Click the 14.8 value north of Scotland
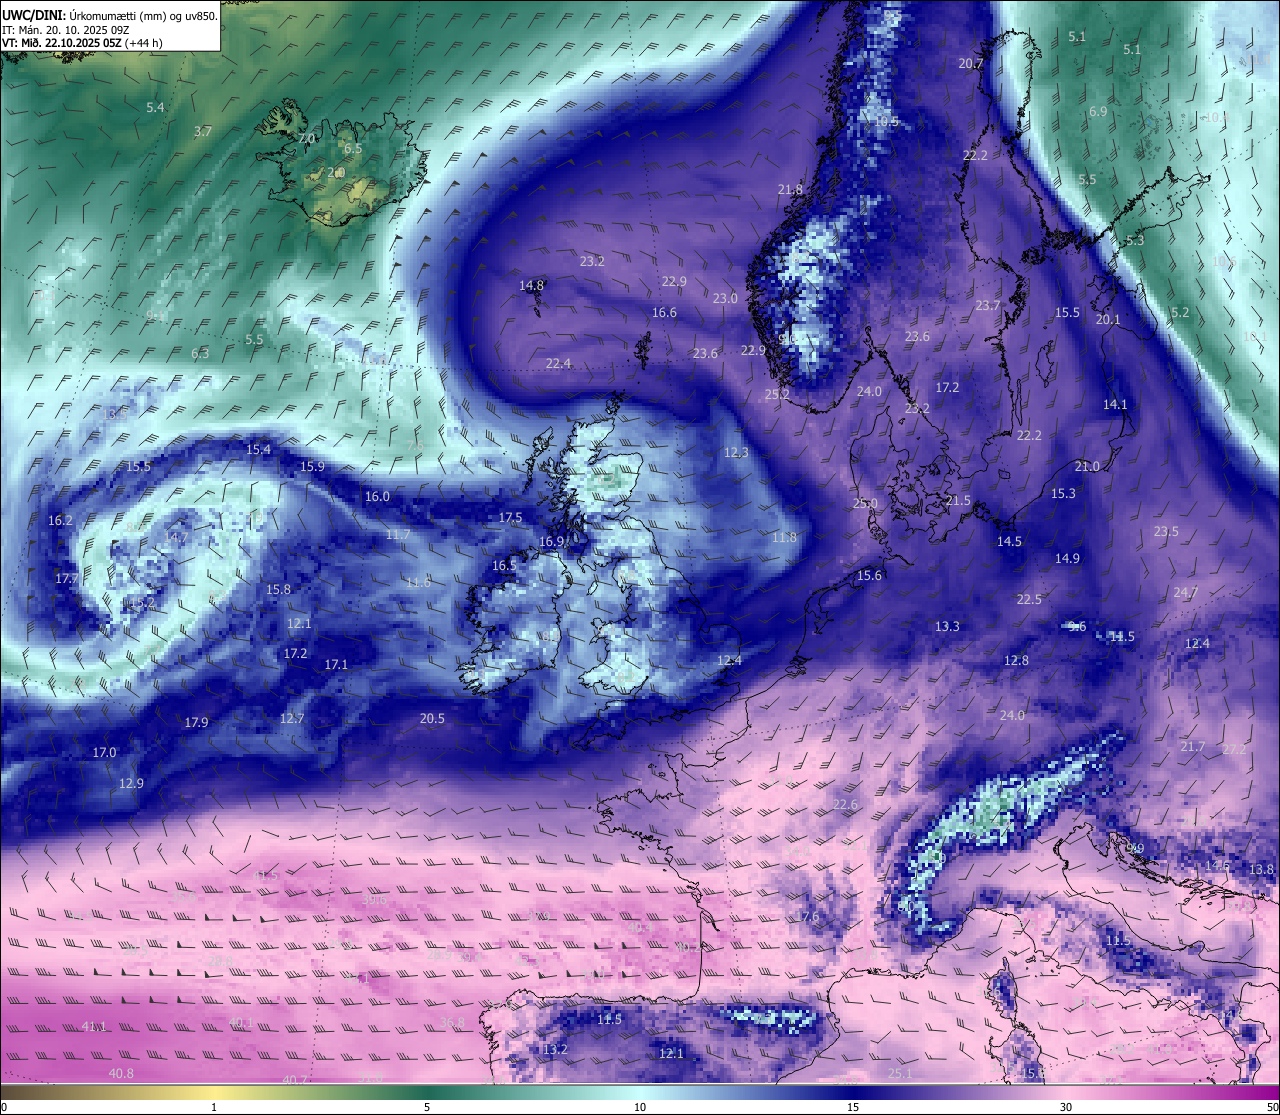1280x1115 pixels. (531, 285)
